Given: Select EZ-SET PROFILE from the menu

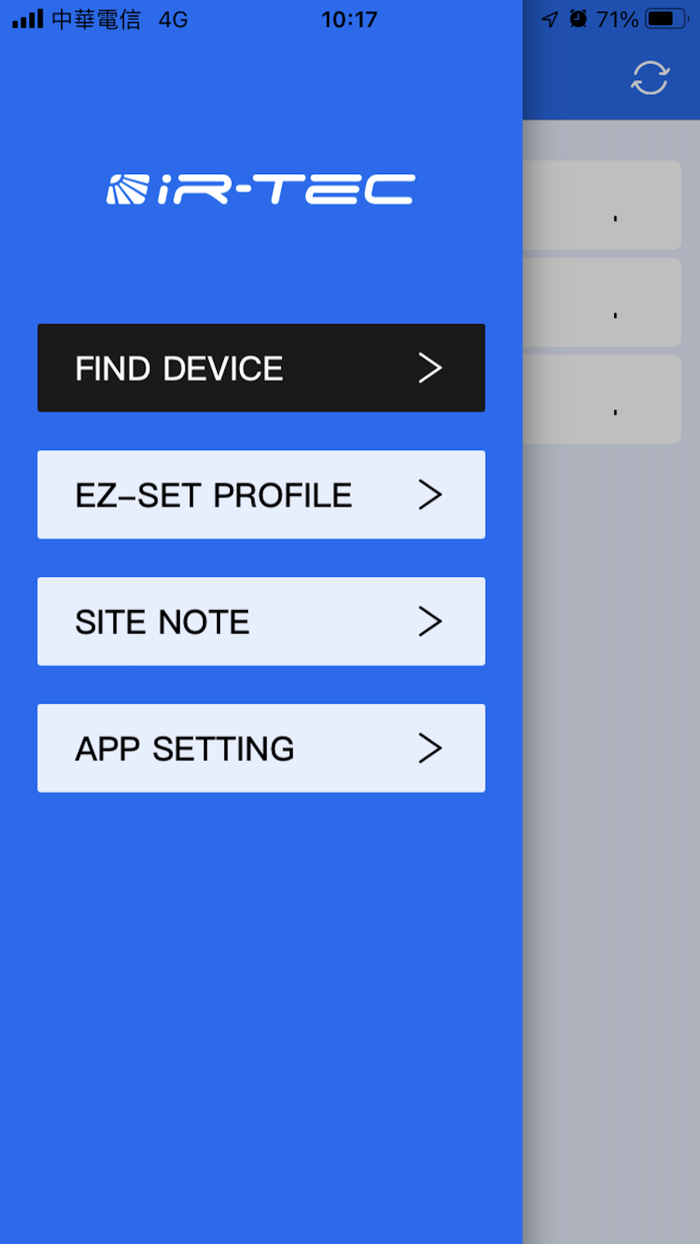Looking at the screenshot, I should tap(260, 494).
